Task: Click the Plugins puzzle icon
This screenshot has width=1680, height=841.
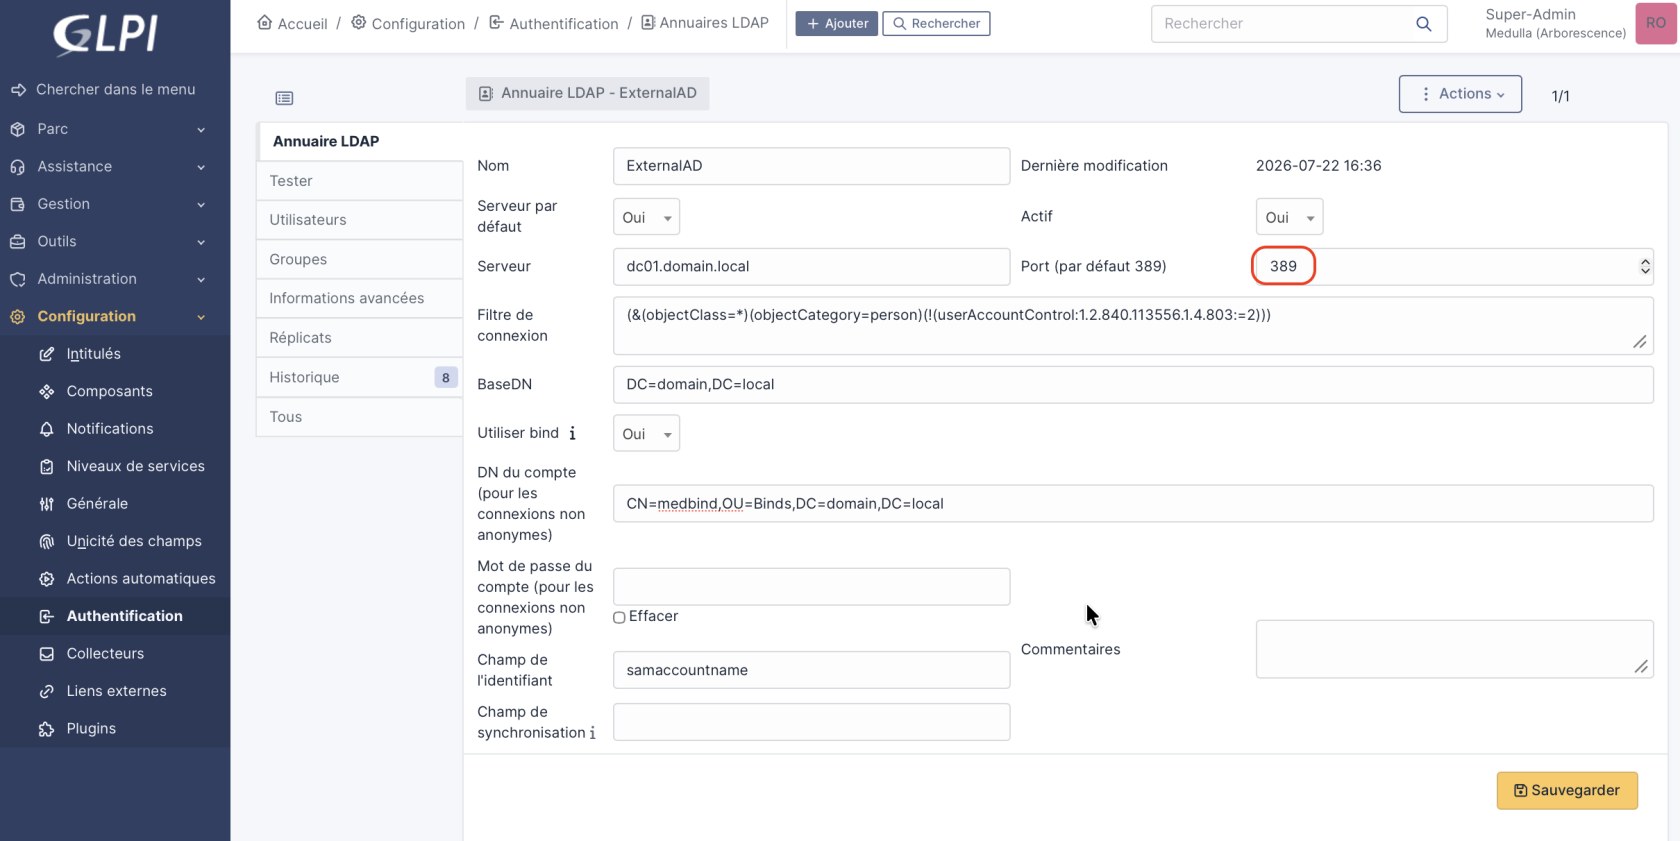Action: tap(46, 729)
